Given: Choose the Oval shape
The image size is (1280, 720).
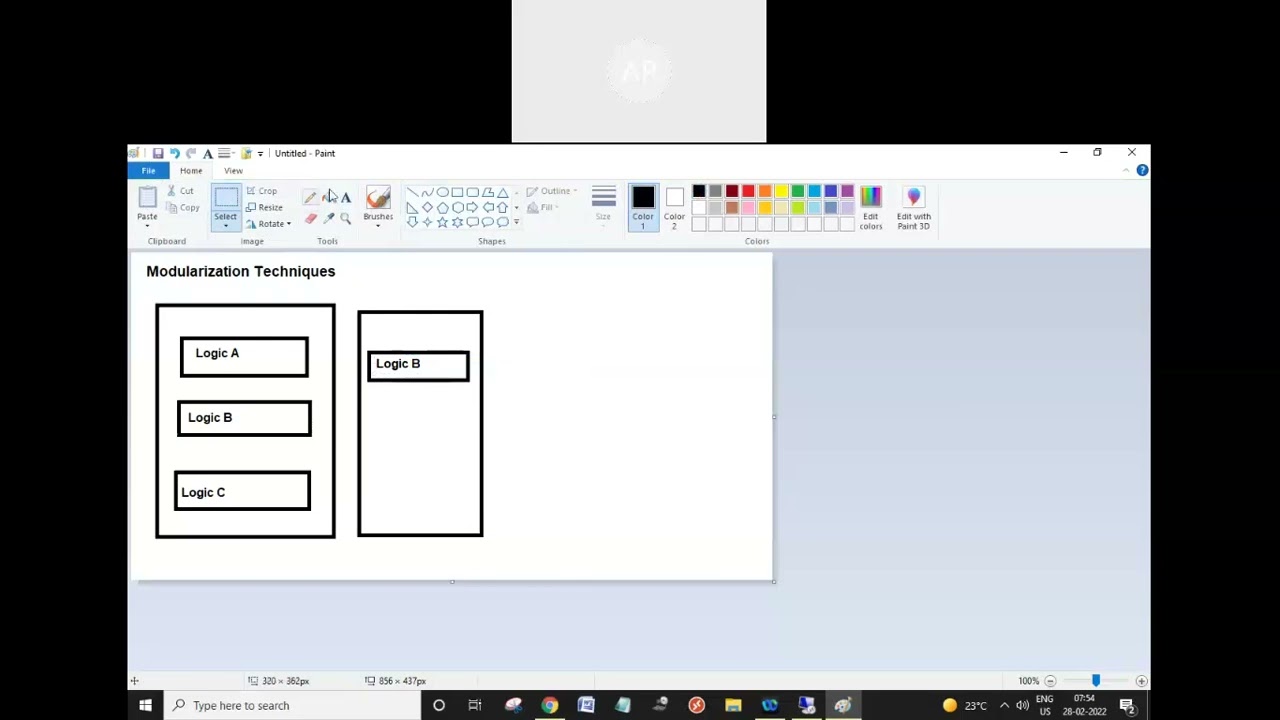Looking at the screenshot, I should (x=442, y=192).
